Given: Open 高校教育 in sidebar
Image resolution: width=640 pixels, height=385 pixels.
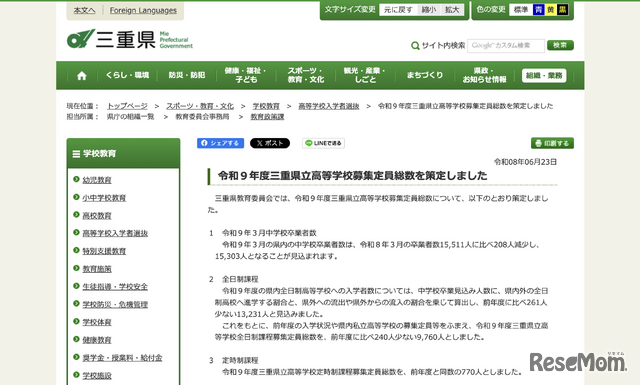Looking at the screenshot, I should click(x=97, y=216).
